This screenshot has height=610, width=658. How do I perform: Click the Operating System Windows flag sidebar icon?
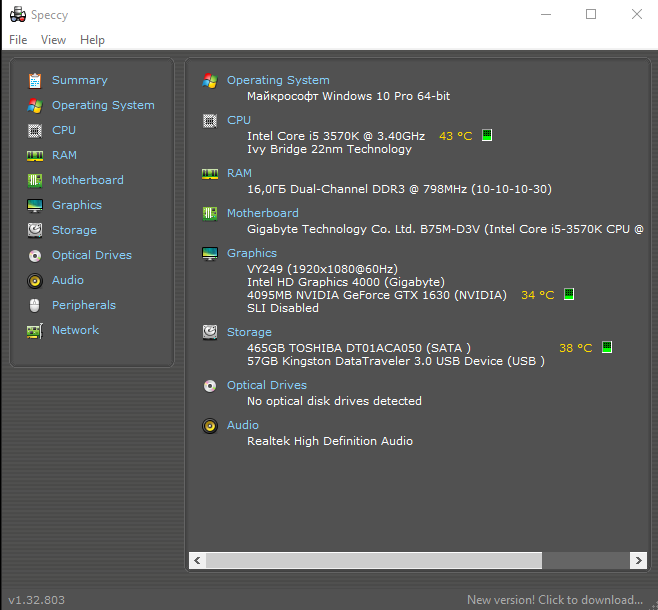35,106
